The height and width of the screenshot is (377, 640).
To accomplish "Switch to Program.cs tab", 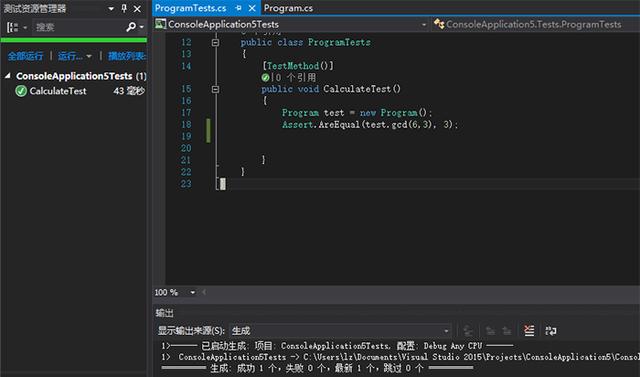I will point(288,8).
